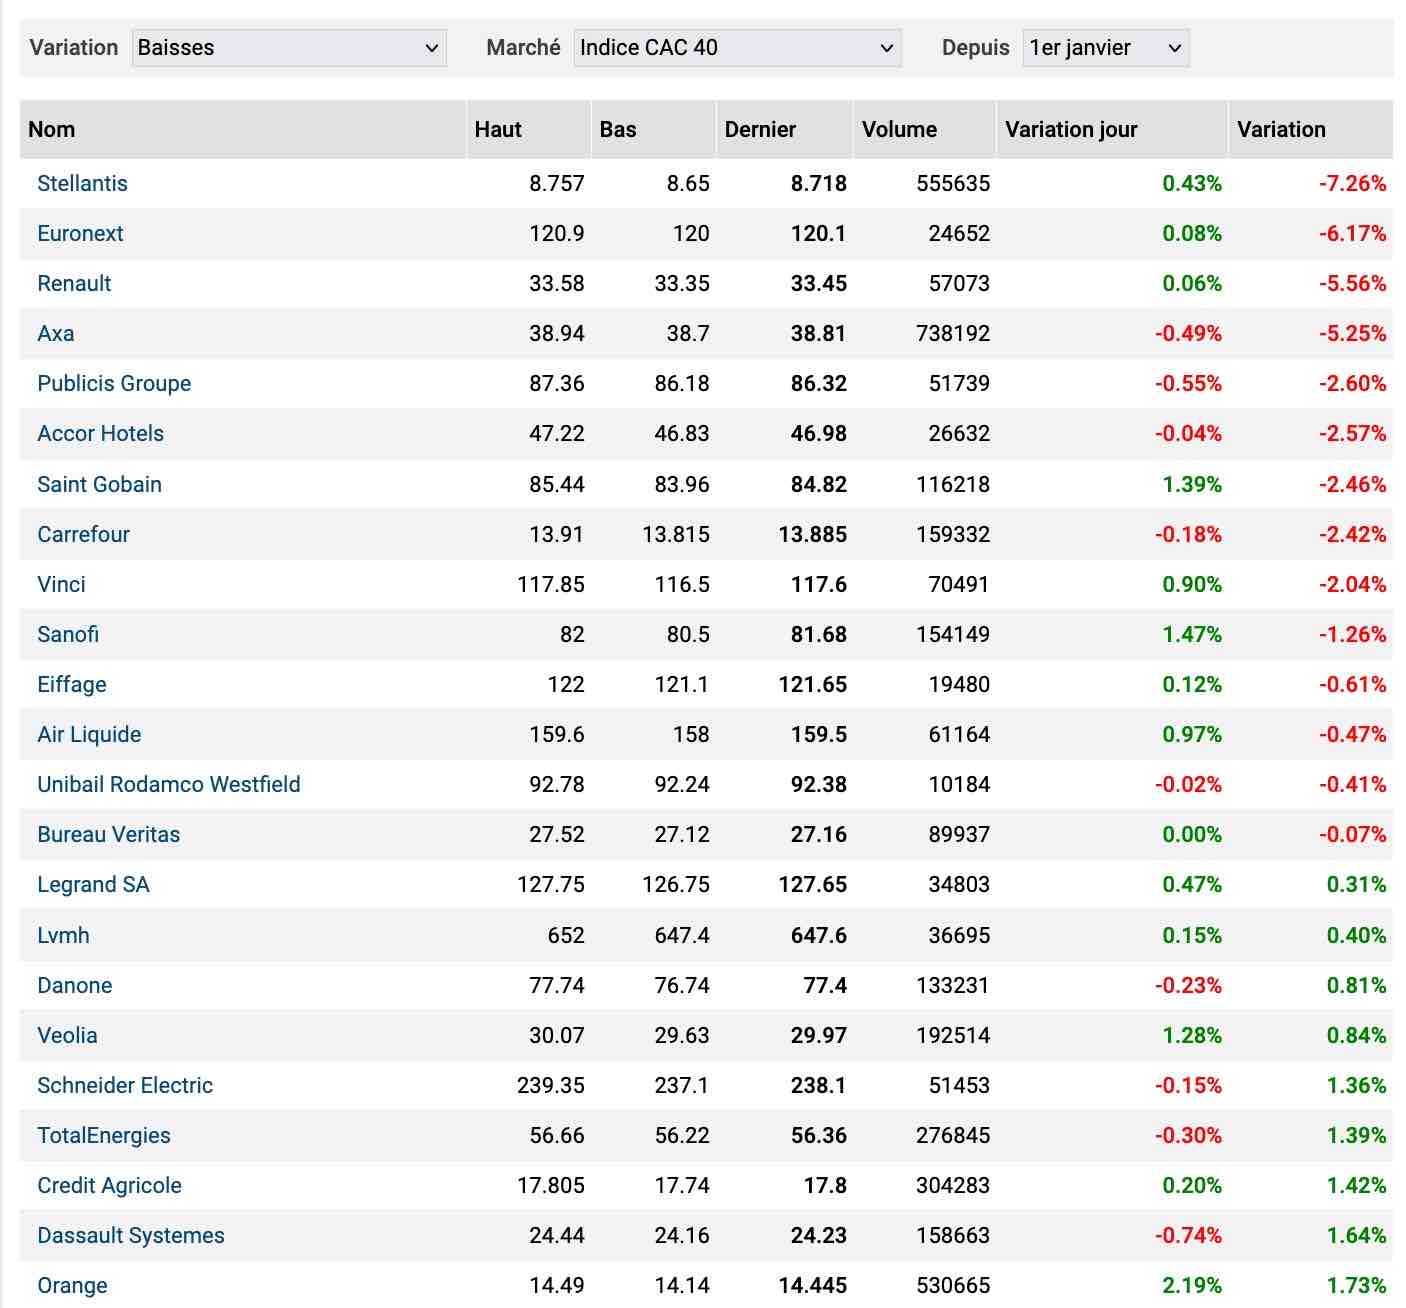The image size is (1406, 1308).
Task: Open the Veolia stock link
Action: pyautogui.click(x=67, y=1036)
